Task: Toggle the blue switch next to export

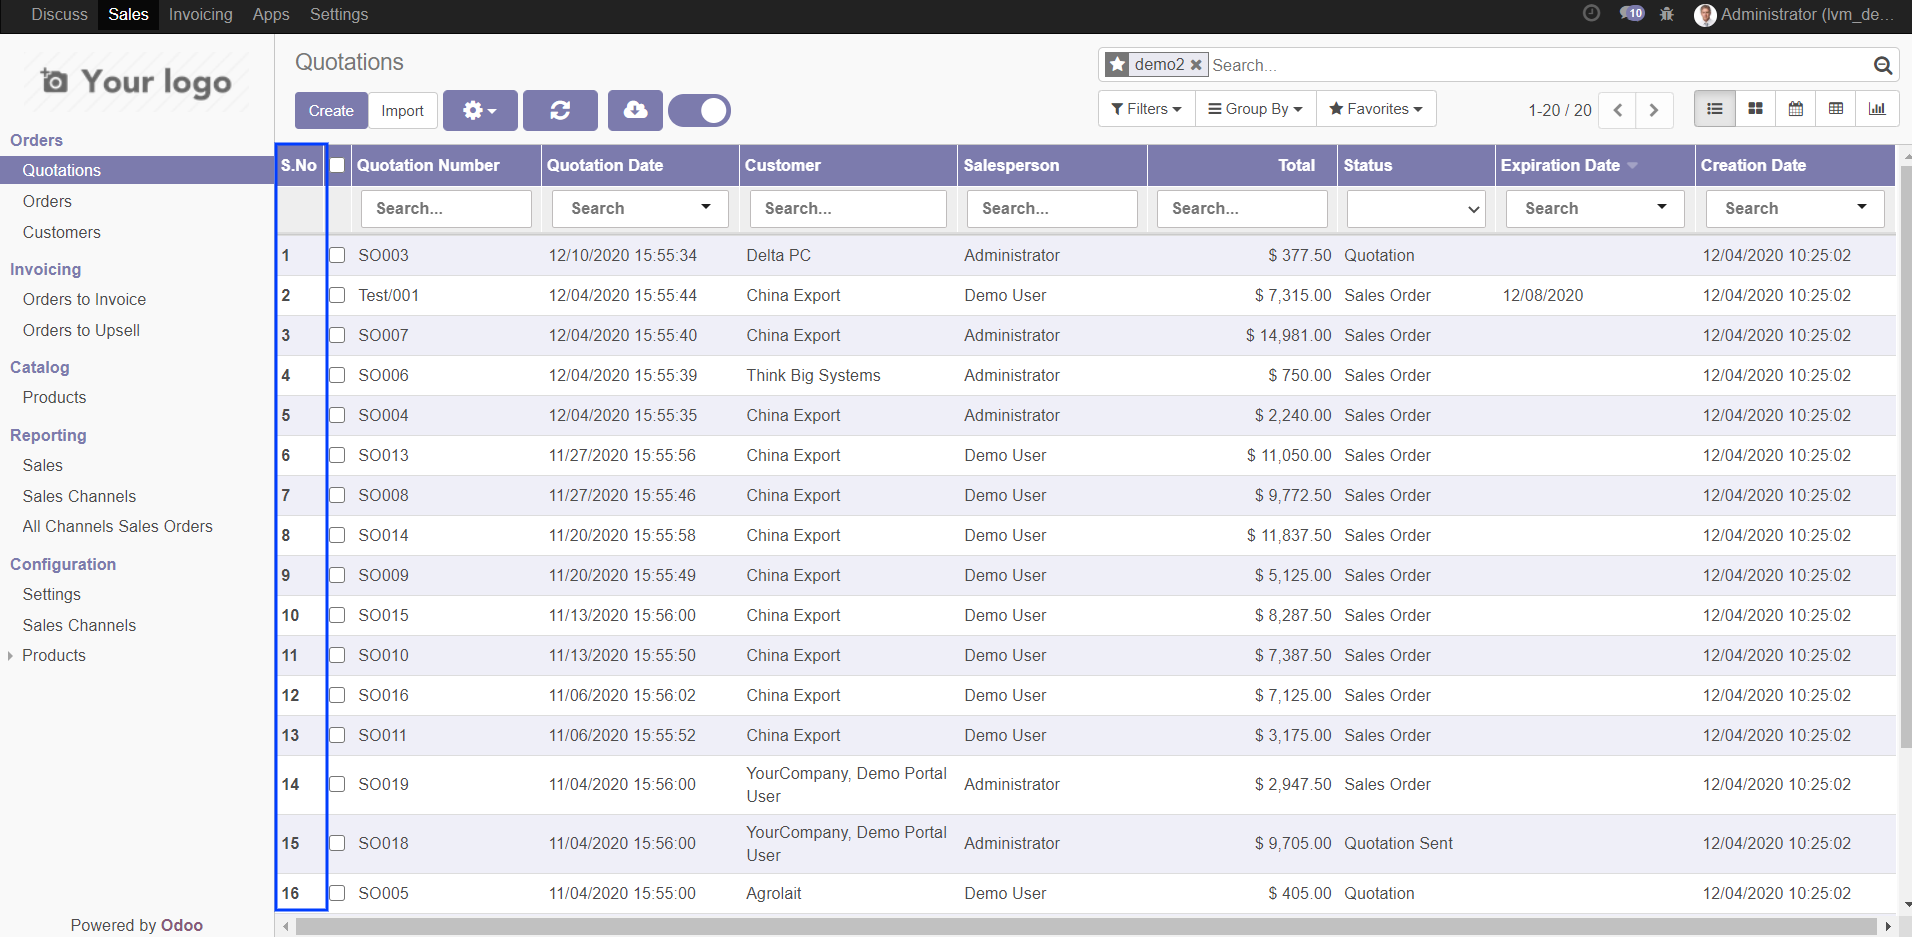Action: tap(700, 110)
